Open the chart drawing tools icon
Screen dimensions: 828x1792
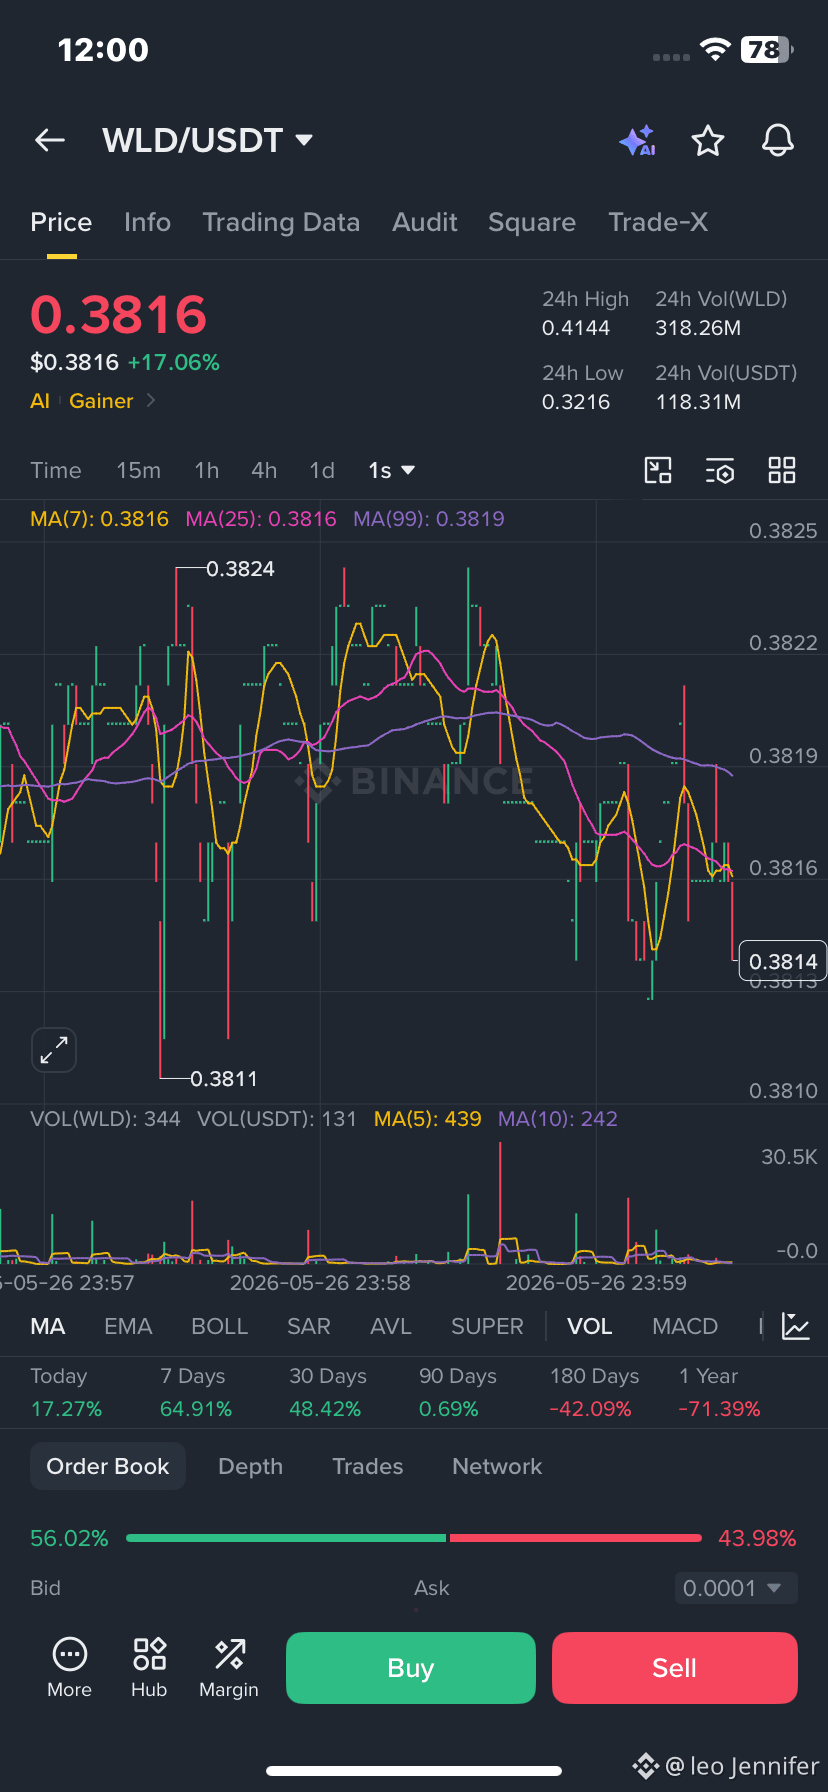(658, 470)
